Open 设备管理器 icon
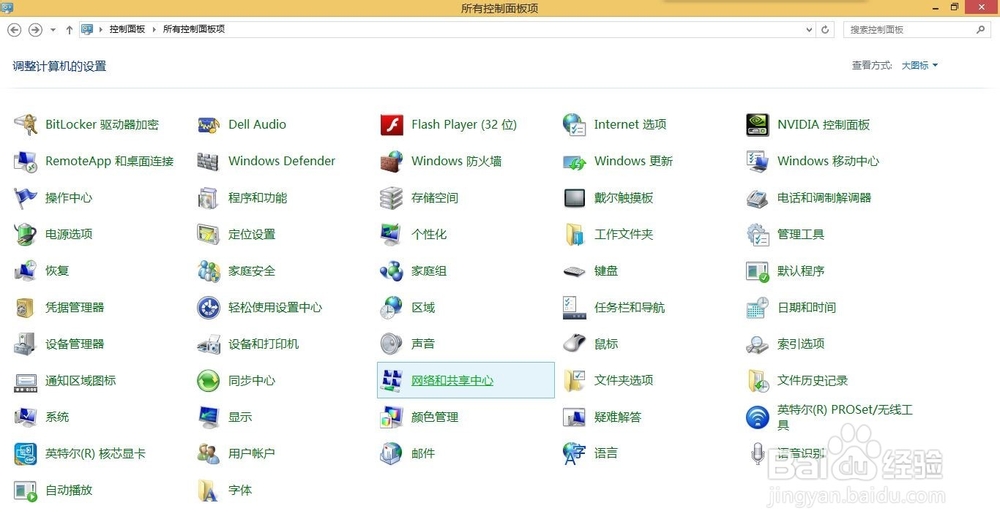Image resolution: width=1000 pixels, height=530 pixels. pyautogui.click(x=26, y=344)
